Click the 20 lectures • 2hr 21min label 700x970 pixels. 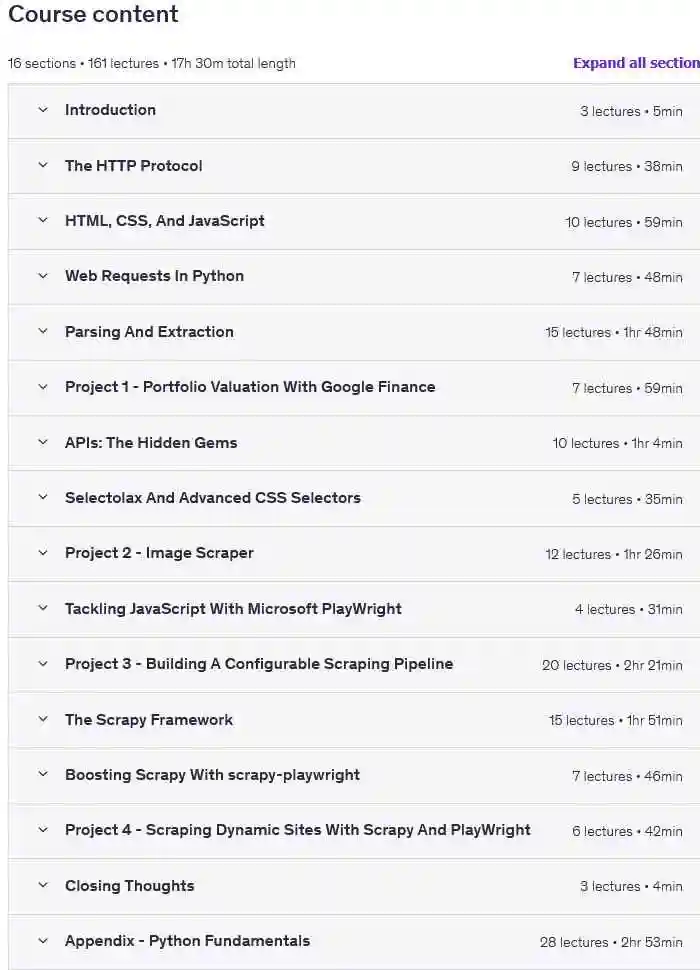point(612,665)
